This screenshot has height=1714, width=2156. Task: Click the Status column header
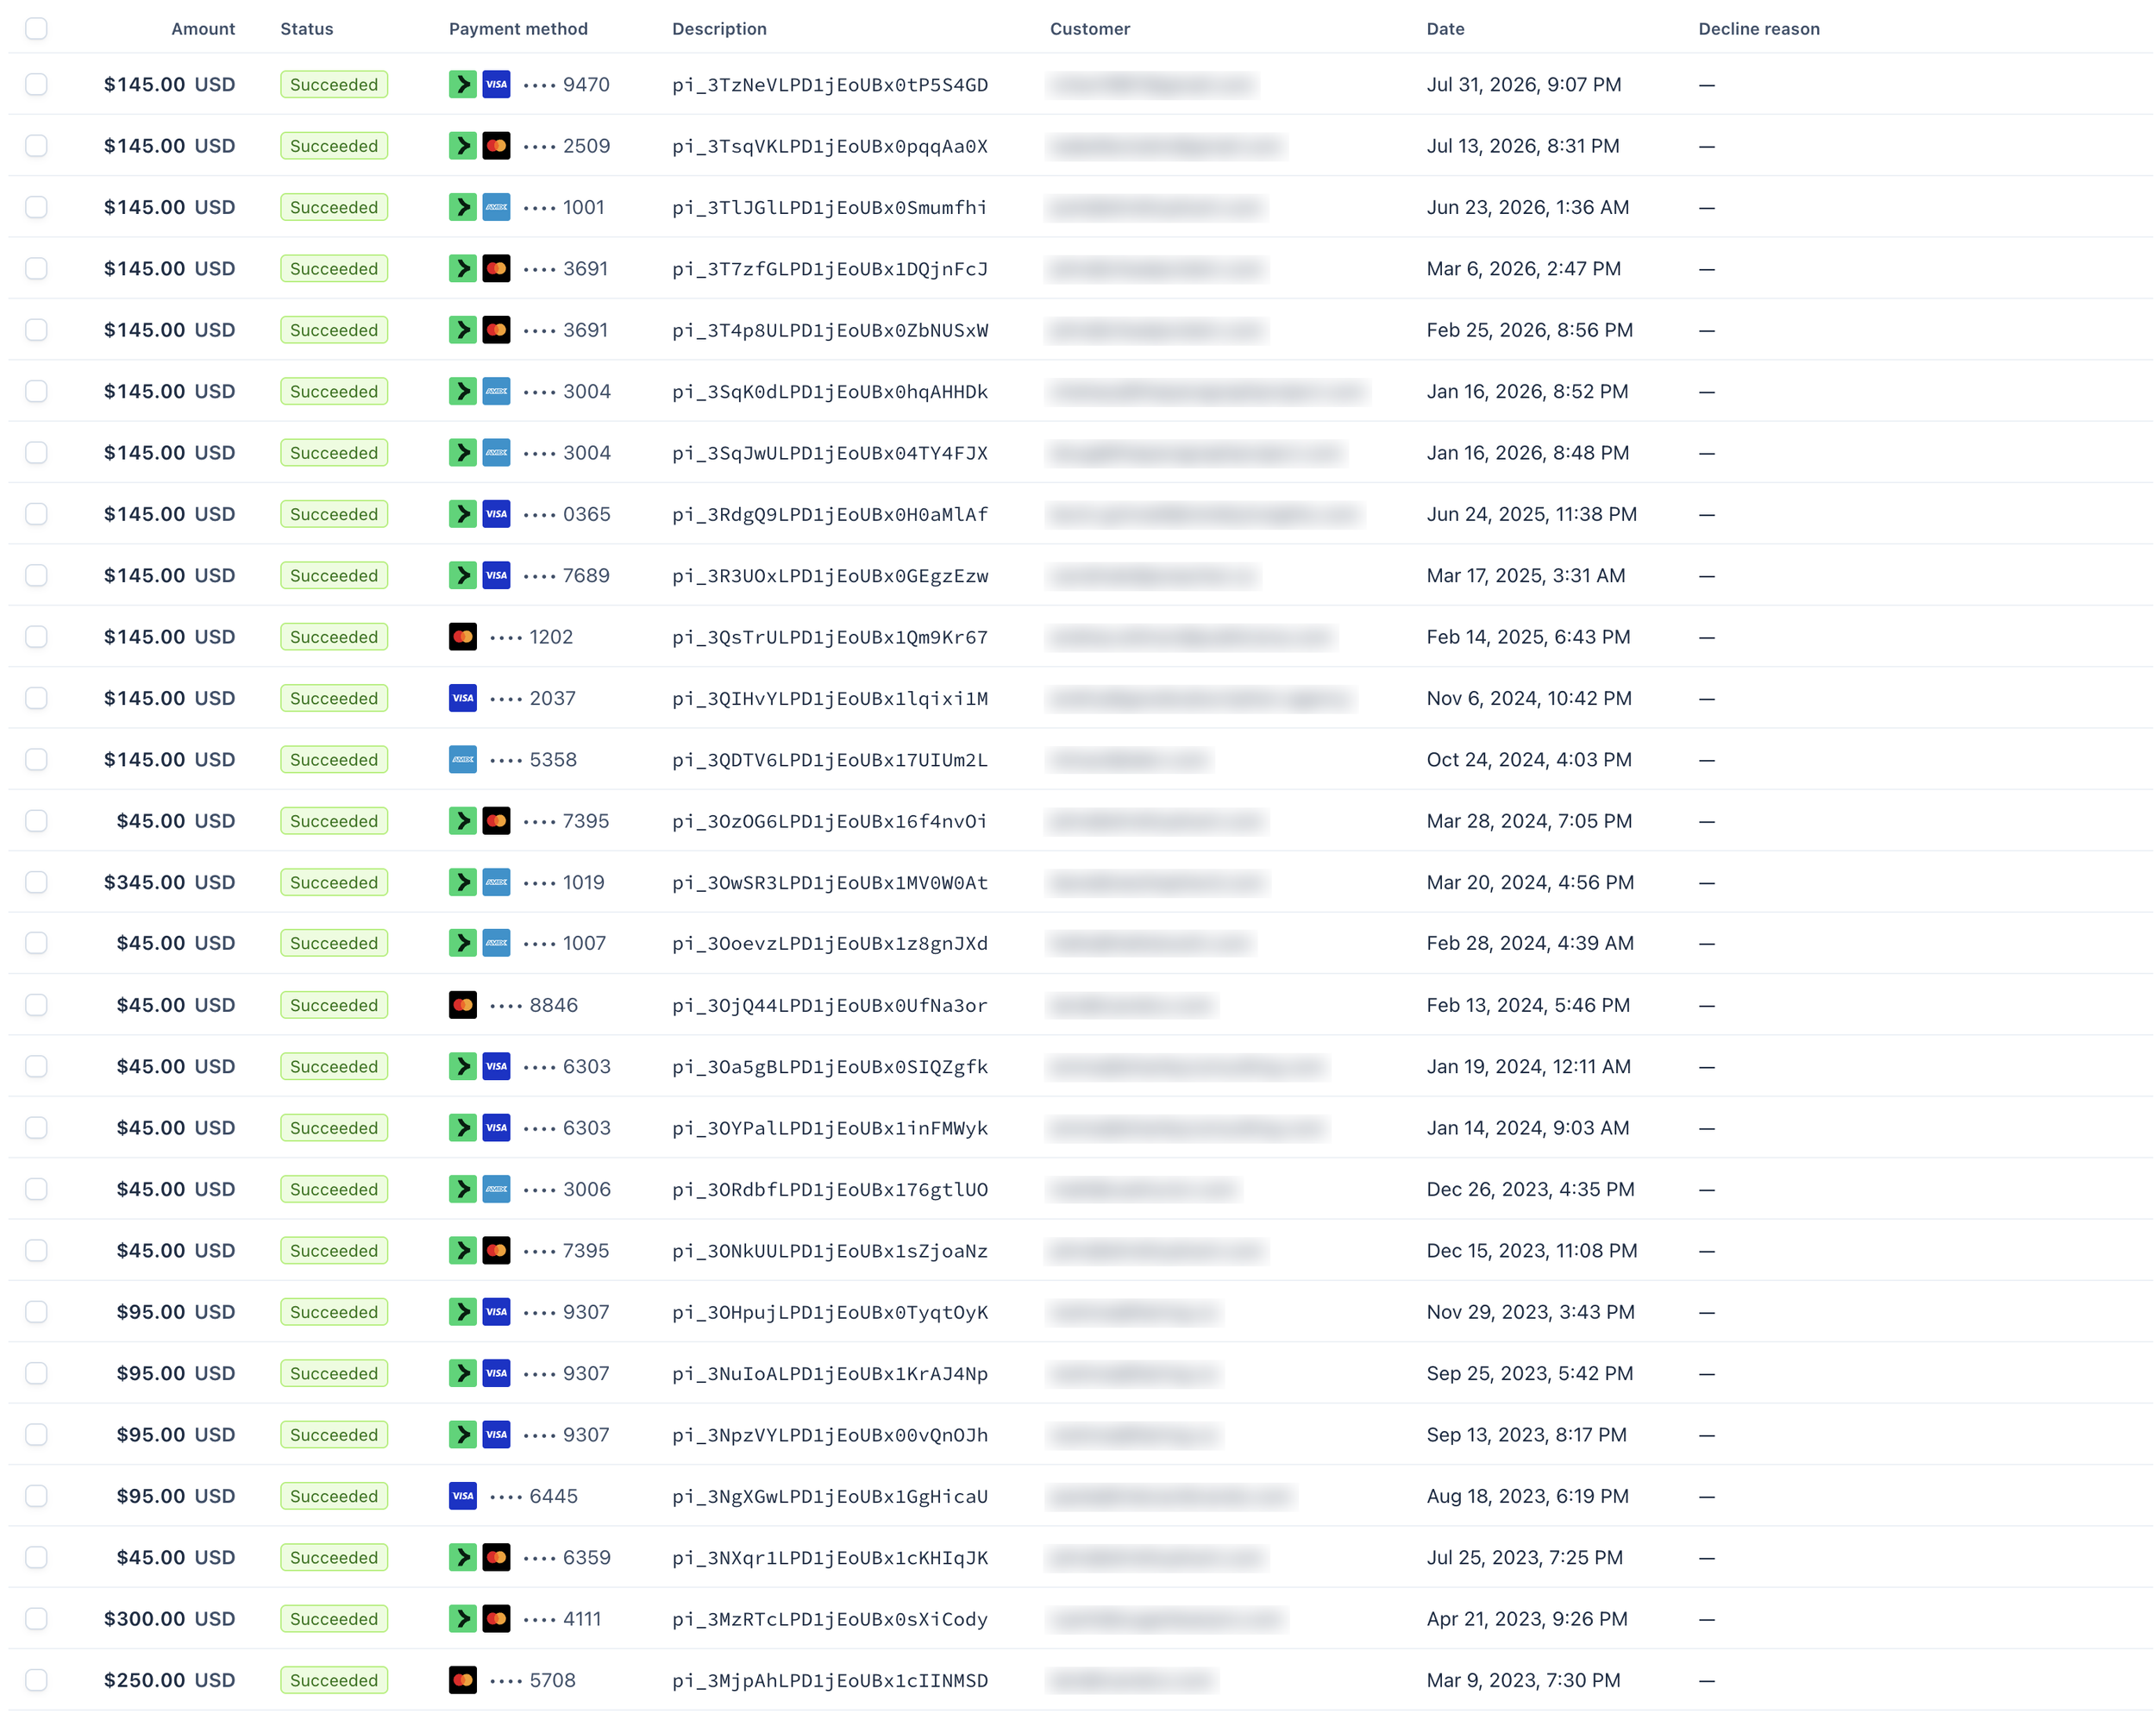click(x=306, y=29)
